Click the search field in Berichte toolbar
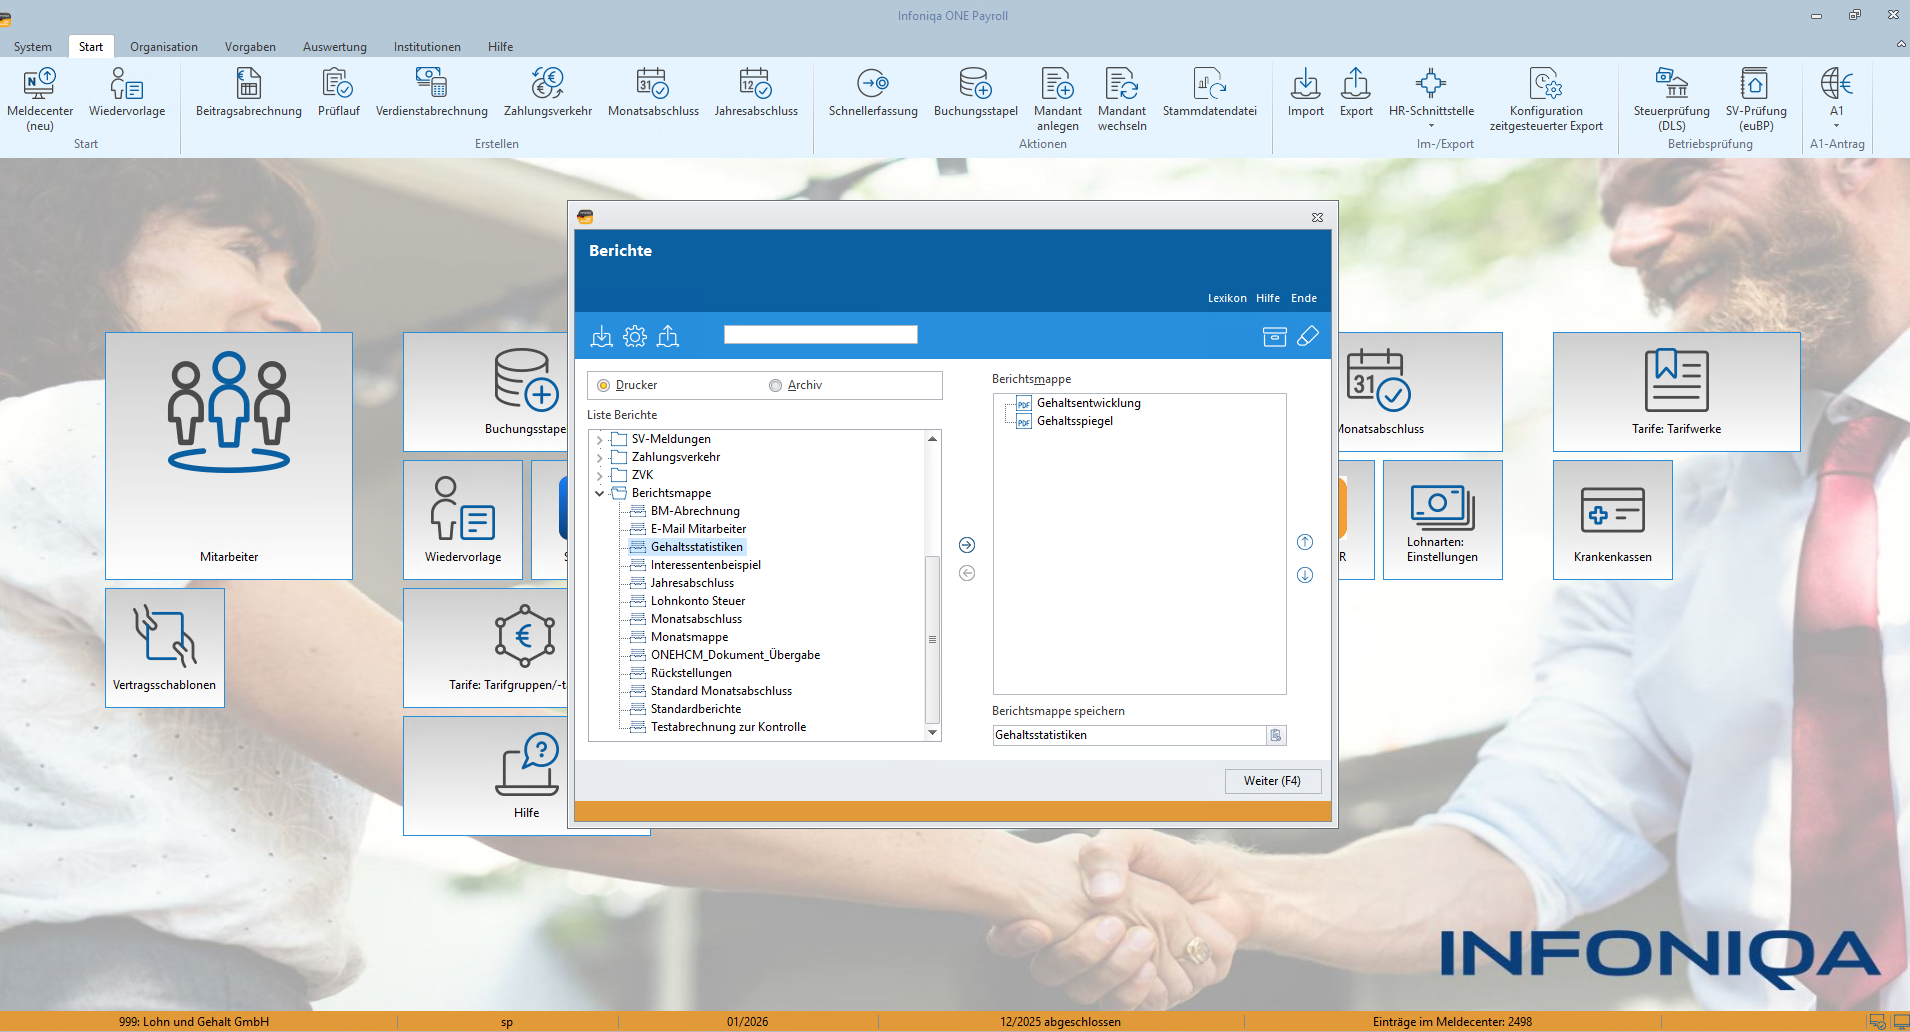This screenshot has height=1032, width=1910. pos(821,335)
